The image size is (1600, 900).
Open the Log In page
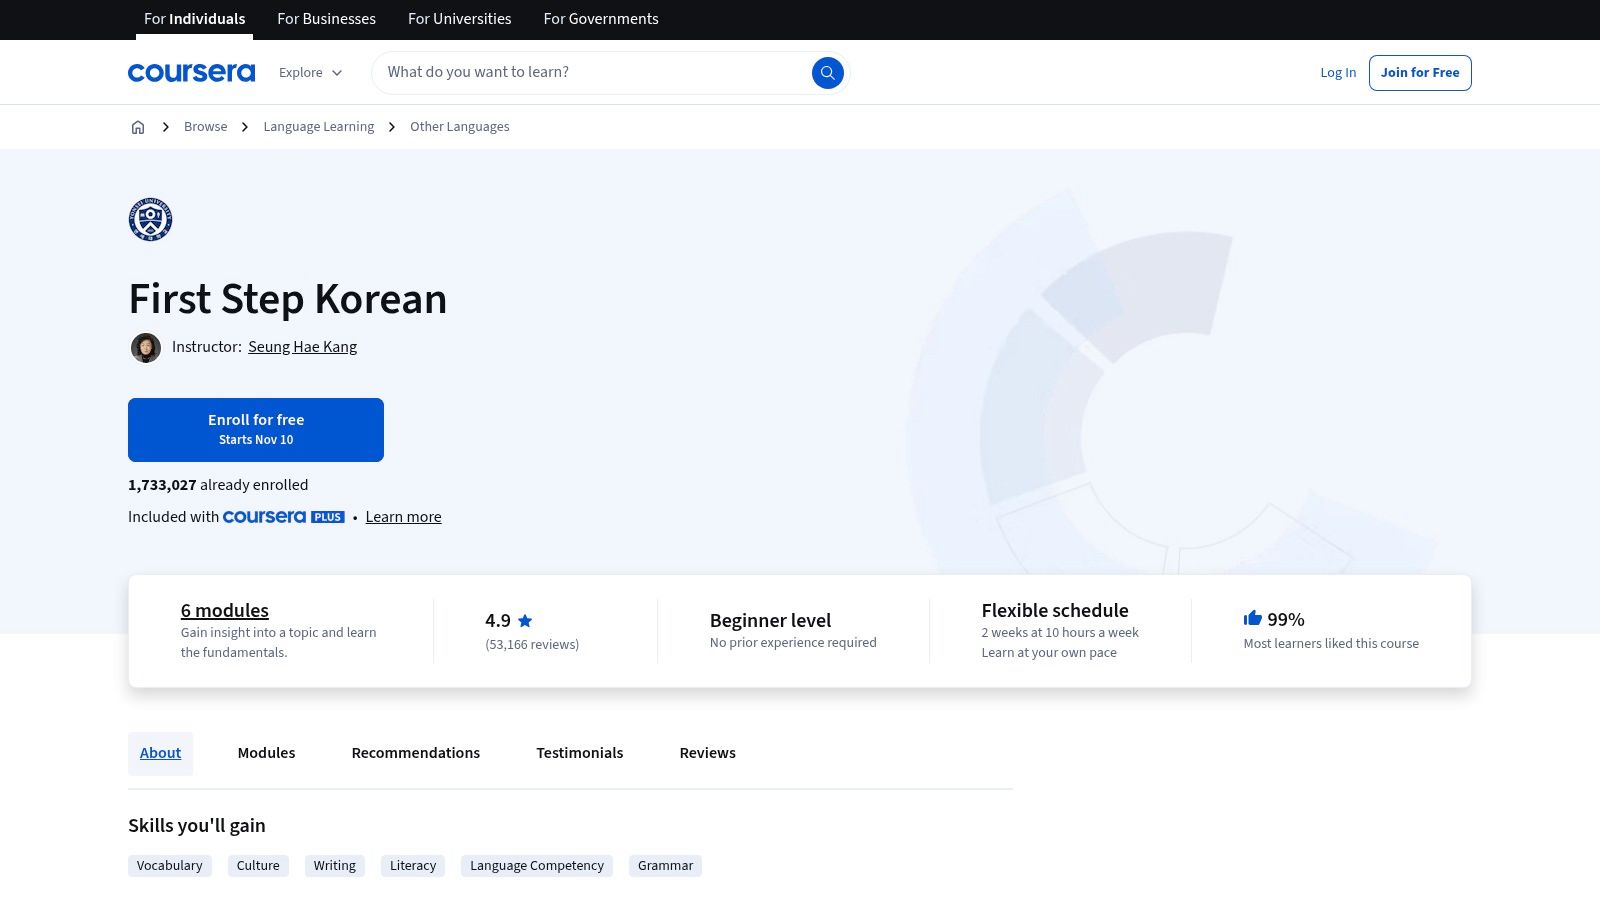(1338, 72)
